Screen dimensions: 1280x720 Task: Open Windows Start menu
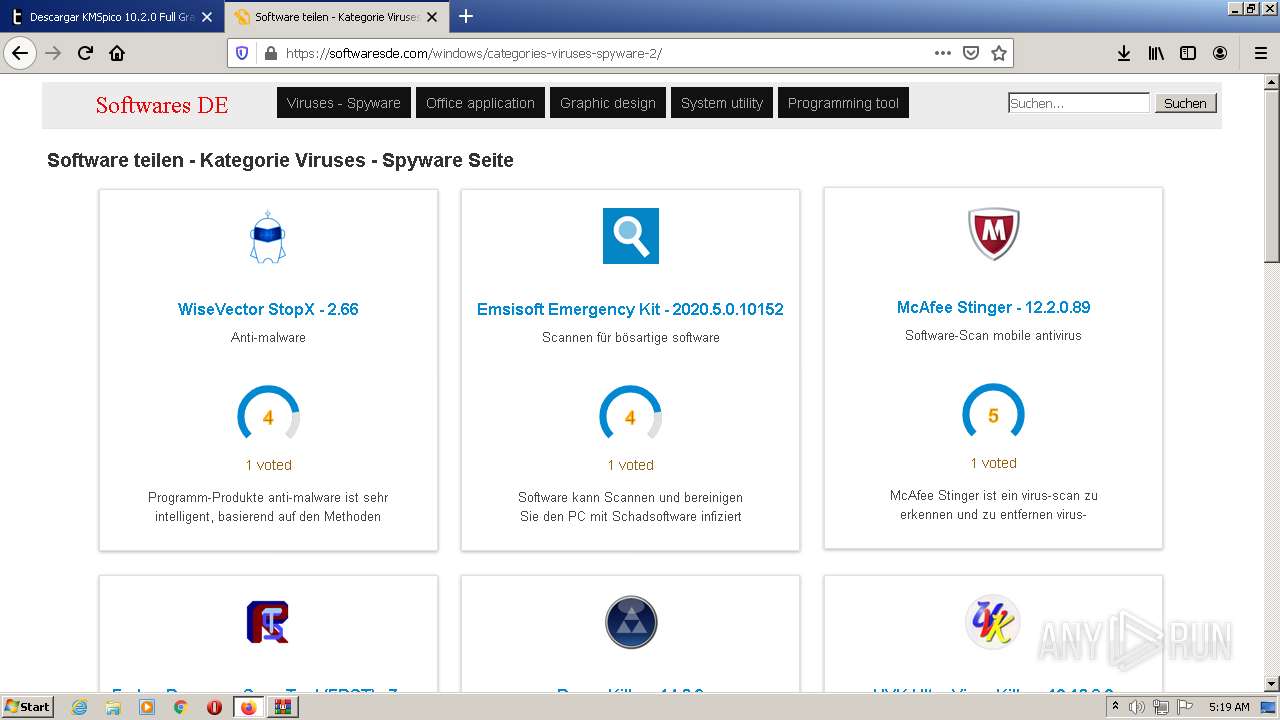28,707
